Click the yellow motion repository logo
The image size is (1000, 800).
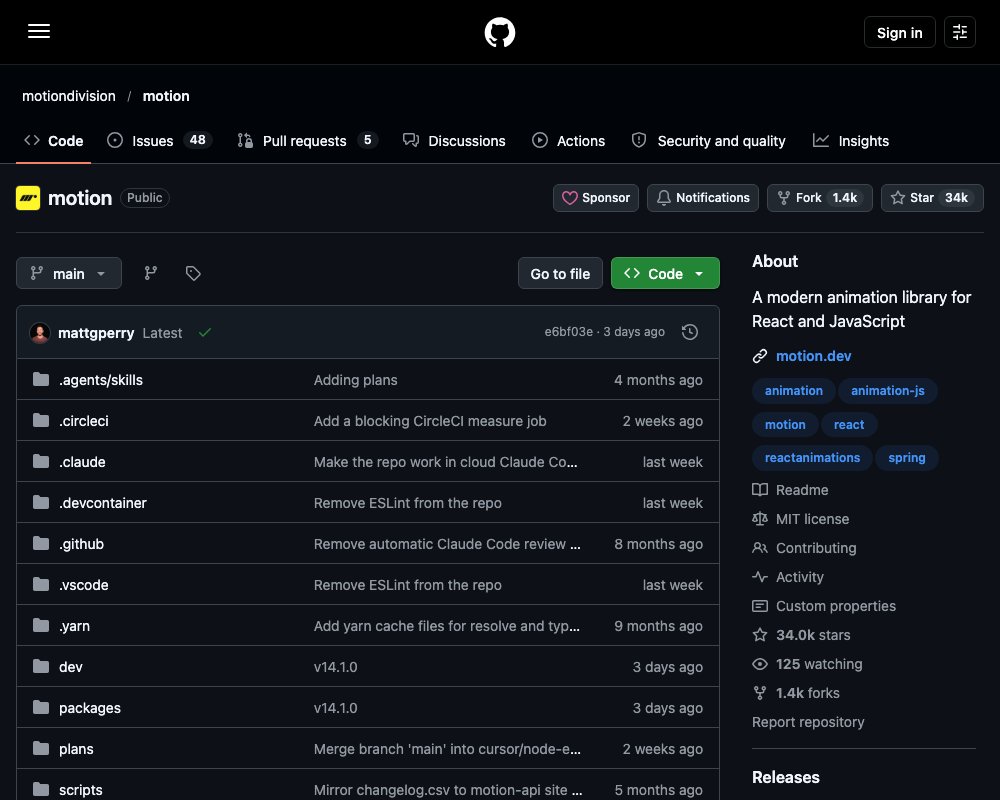pos(28,198)
